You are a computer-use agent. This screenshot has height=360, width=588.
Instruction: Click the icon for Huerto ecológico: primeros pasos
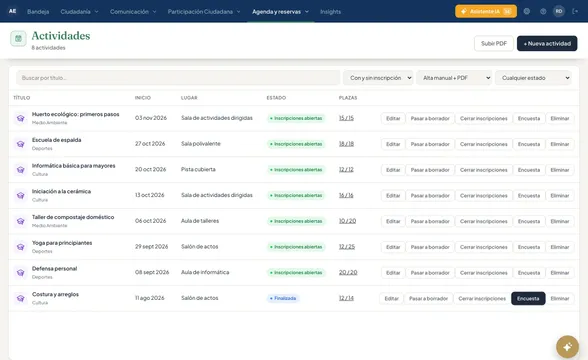tap(21, 118)
